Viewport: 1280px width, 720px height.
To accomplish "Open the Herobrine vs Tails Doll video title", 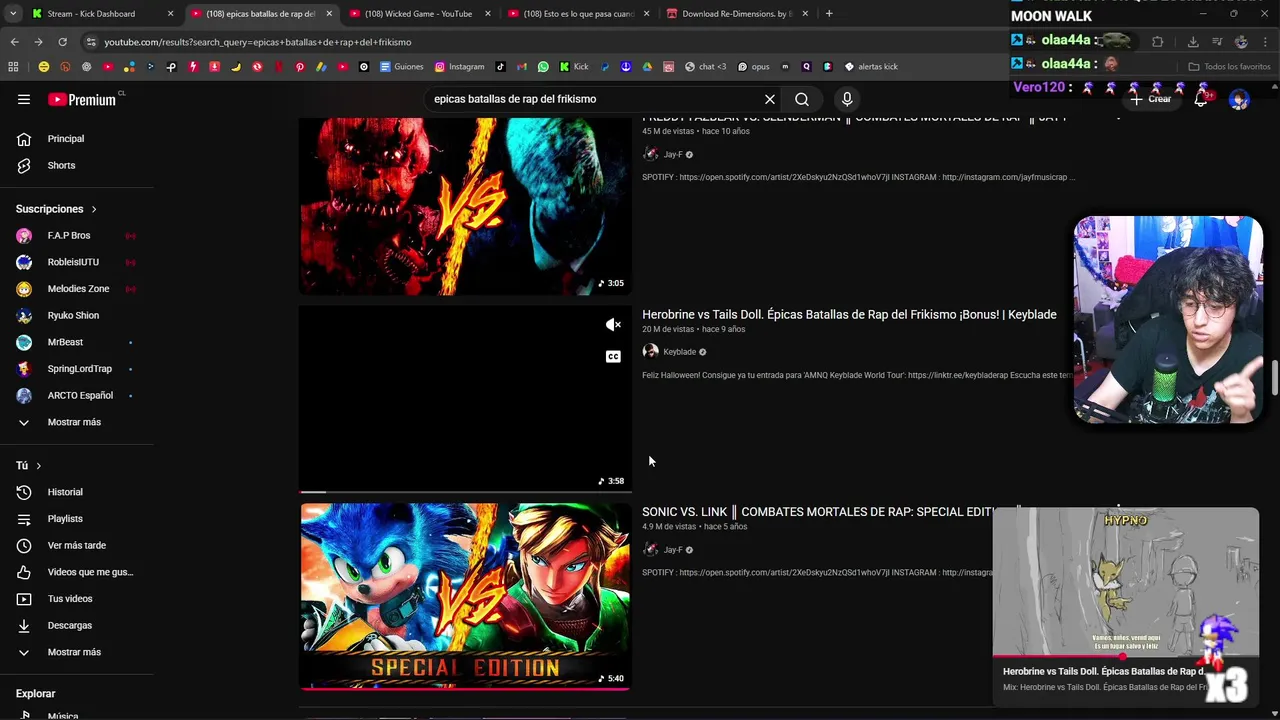I will click(x=849, y=314).
